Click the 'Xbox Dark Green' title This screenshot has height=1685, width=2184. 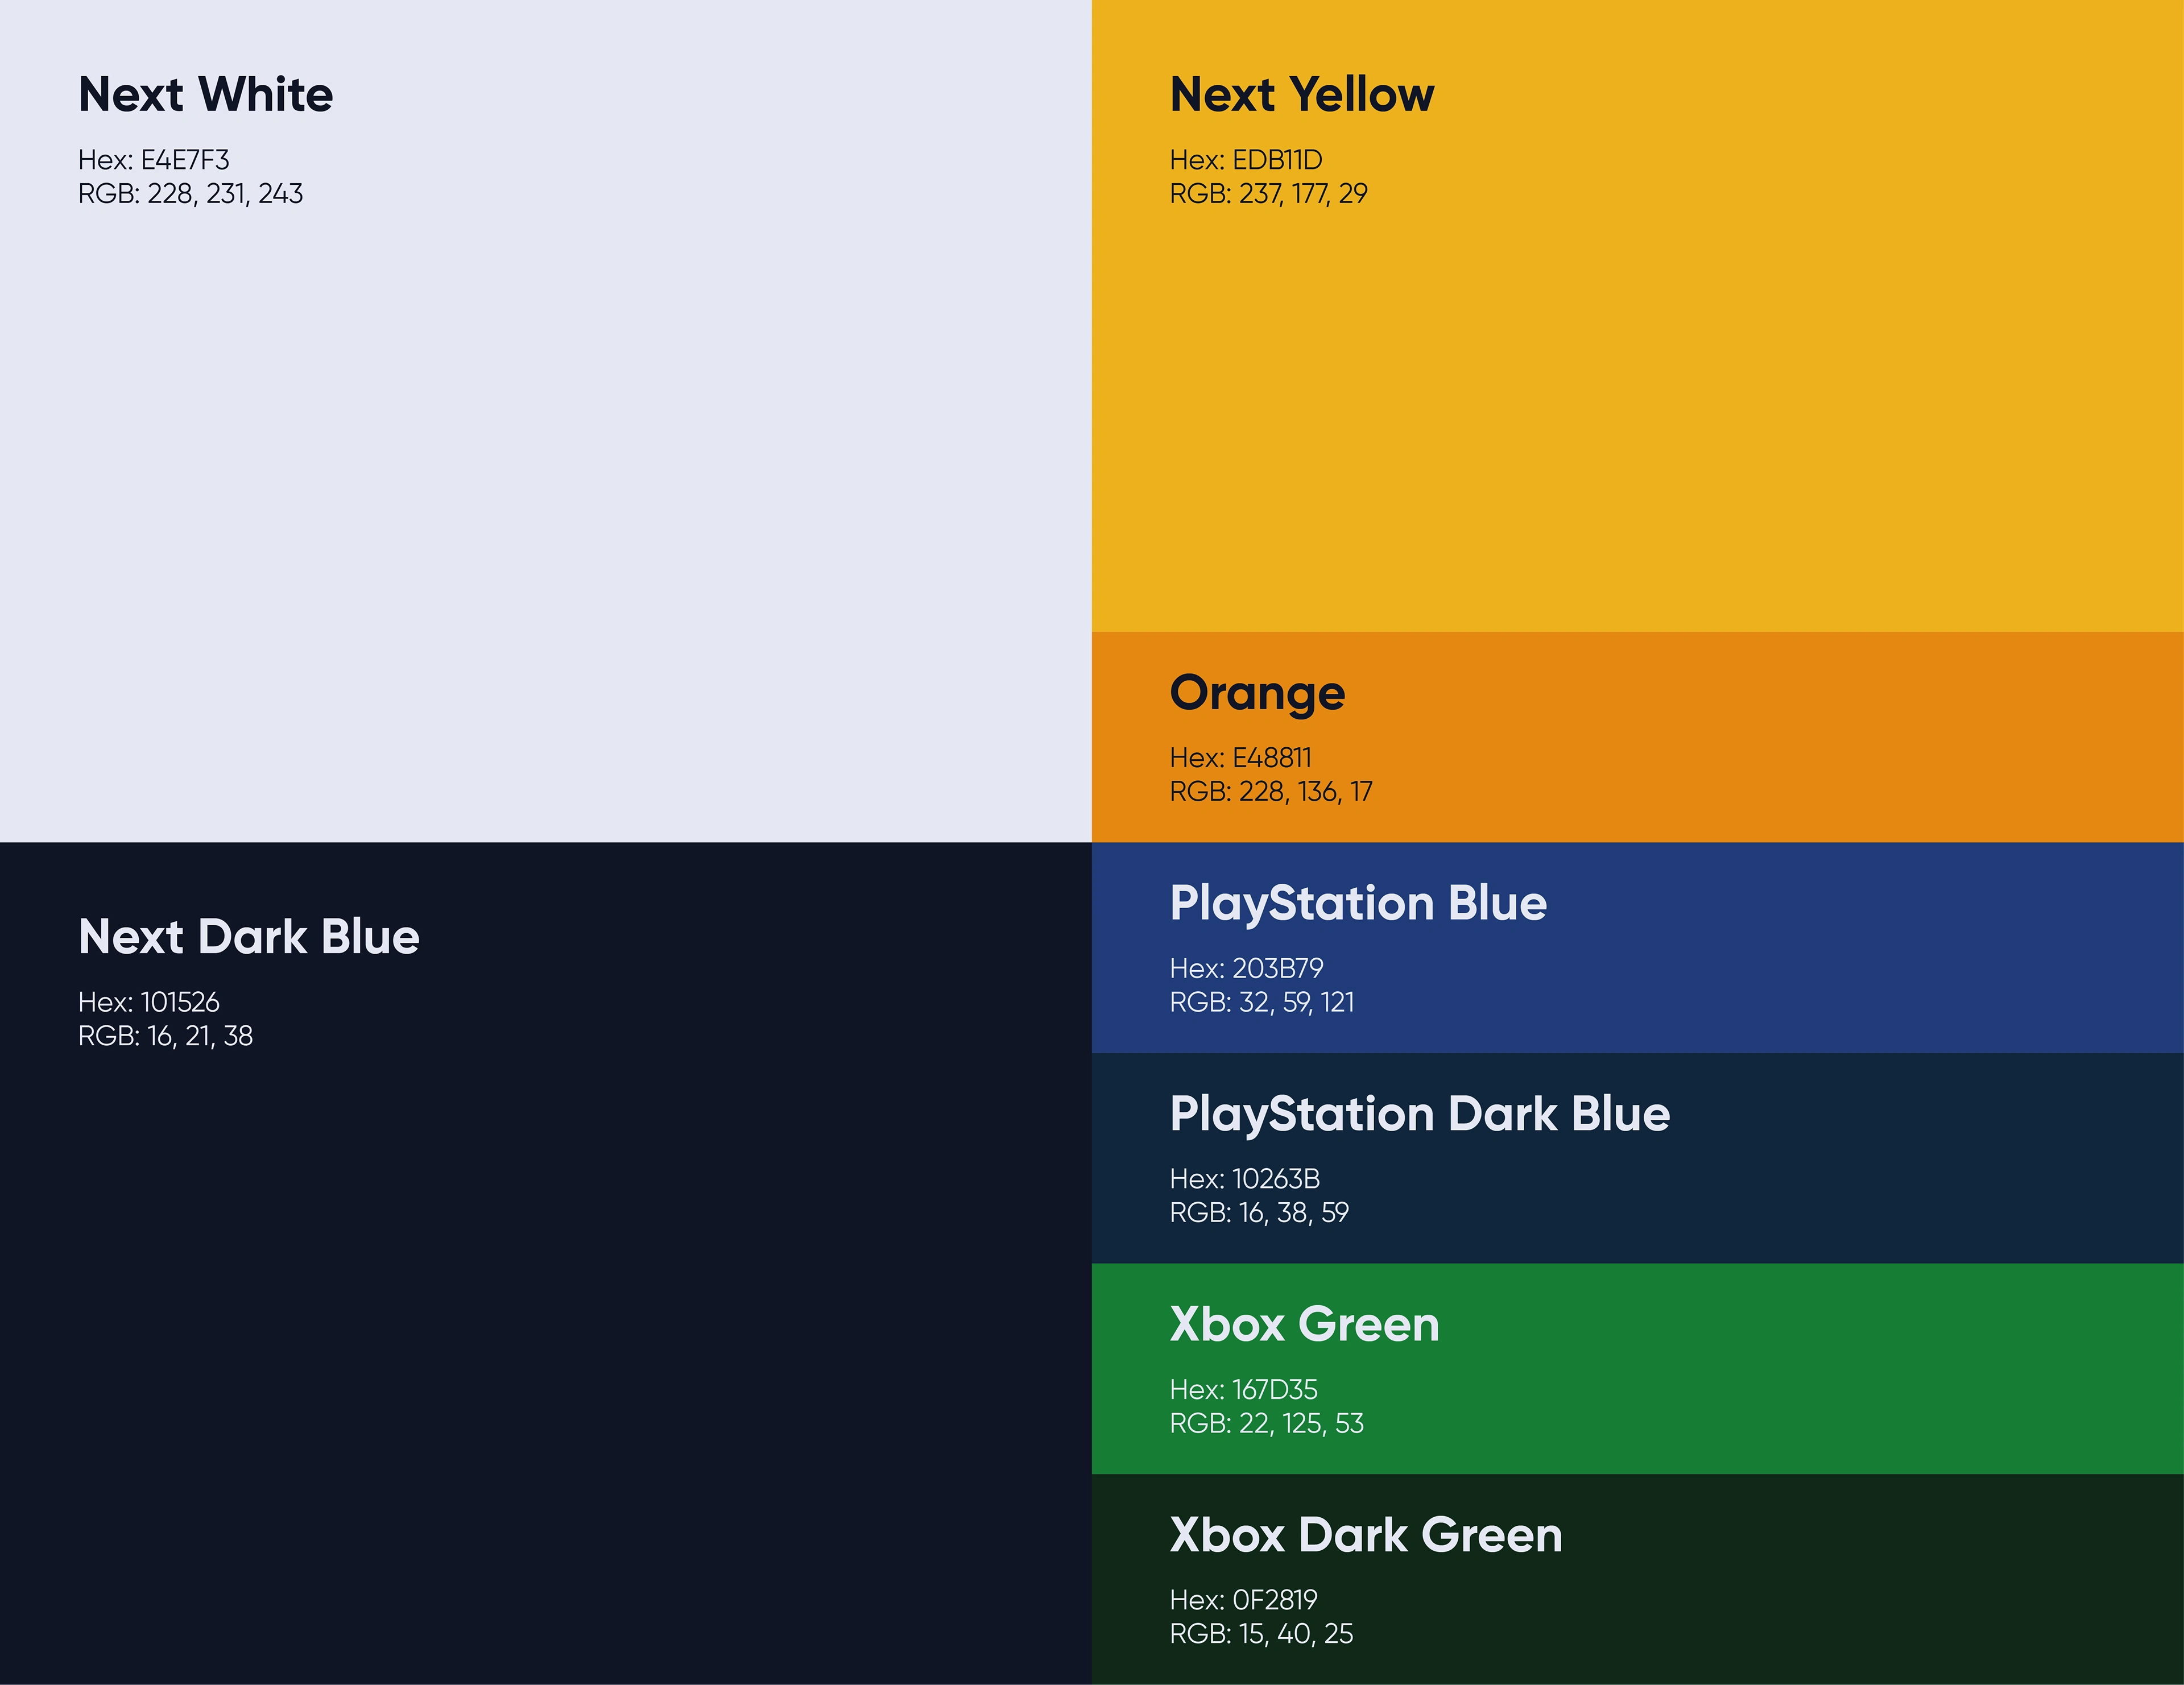(1366, 1535)
